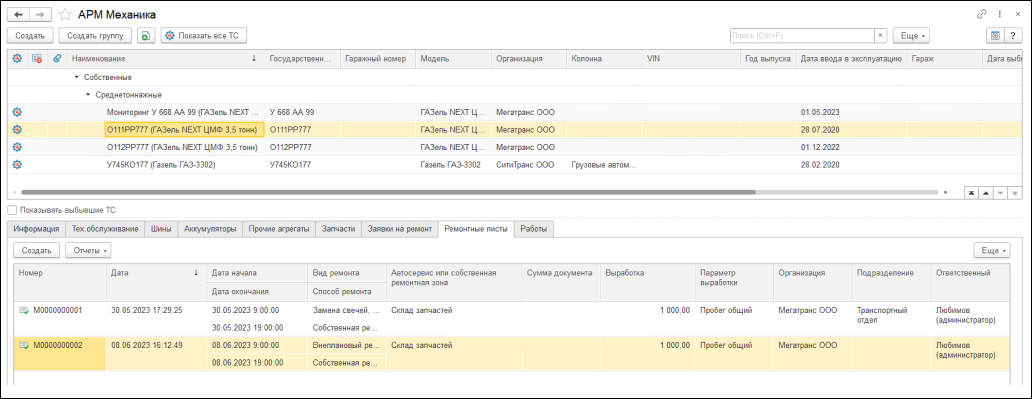The width and height of the screenshot is (1032, 399).
Task: Switch to the Тех.обслуживание tab
Action: tap(105, 228)
